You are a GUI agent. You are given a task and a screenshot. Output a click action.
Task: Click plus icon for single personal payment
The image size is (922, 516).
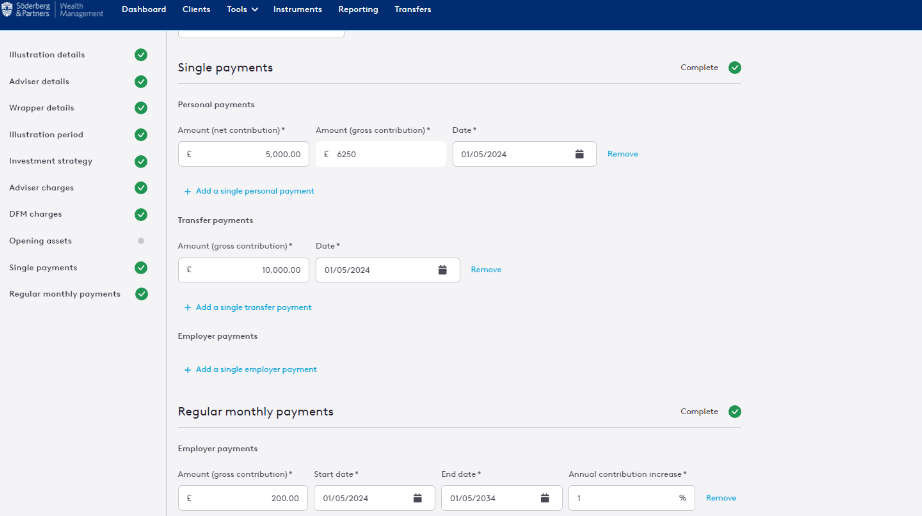tap(188, 192)
